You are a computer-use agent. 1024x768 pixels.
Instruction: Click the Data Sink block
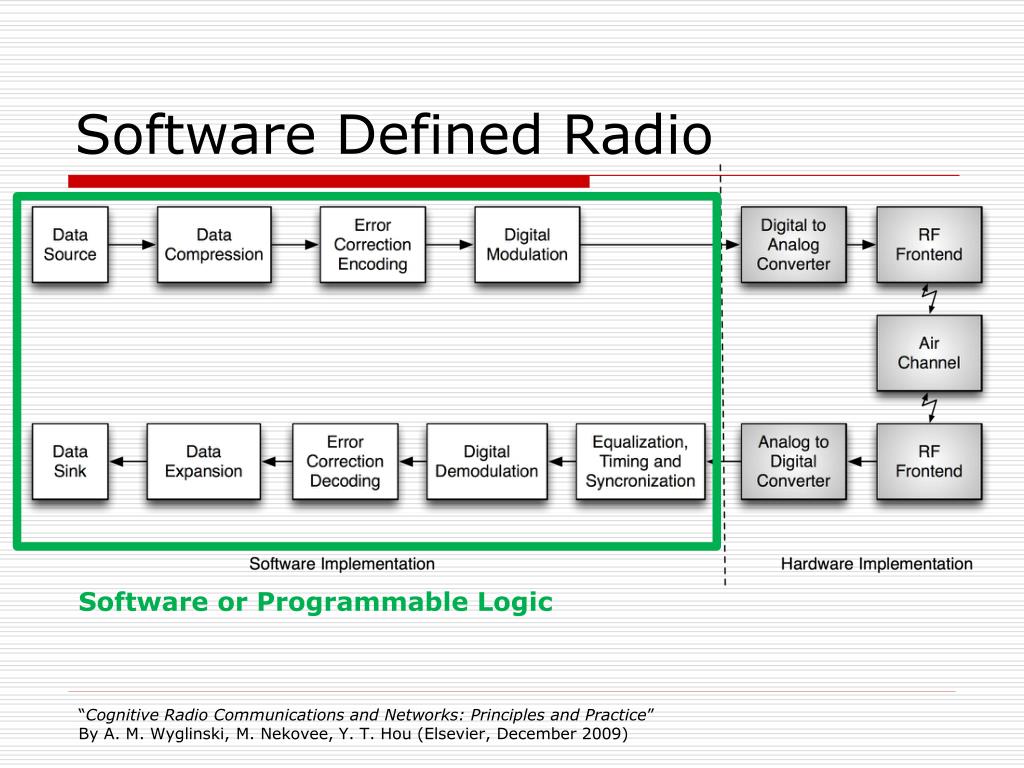click(x=70, y=462)
